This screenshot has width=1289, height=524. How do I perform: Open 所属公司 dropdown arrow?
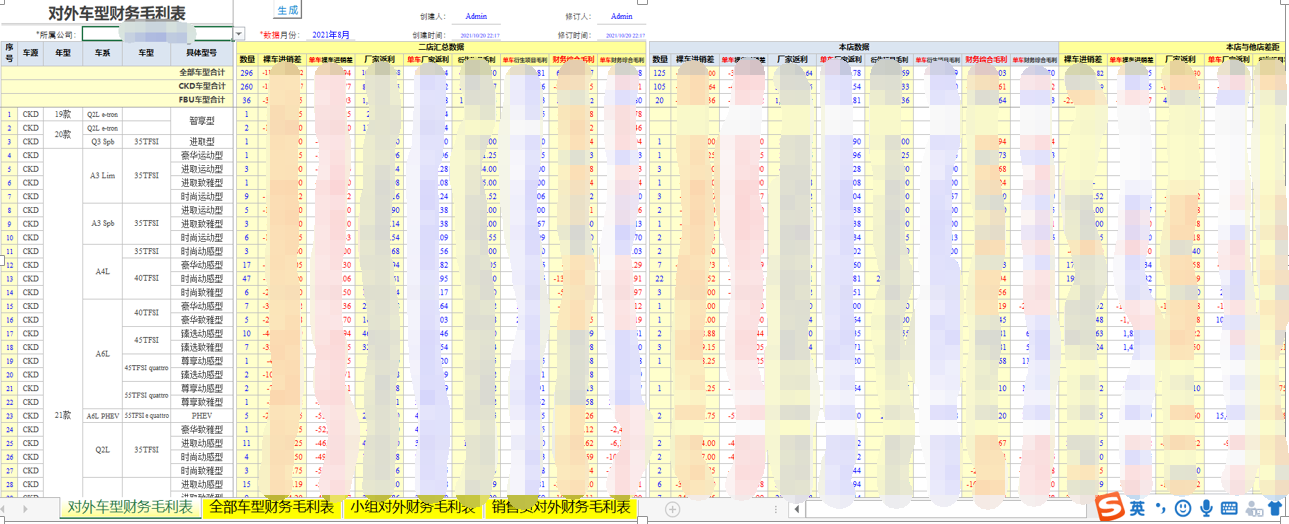coord(239,34)
